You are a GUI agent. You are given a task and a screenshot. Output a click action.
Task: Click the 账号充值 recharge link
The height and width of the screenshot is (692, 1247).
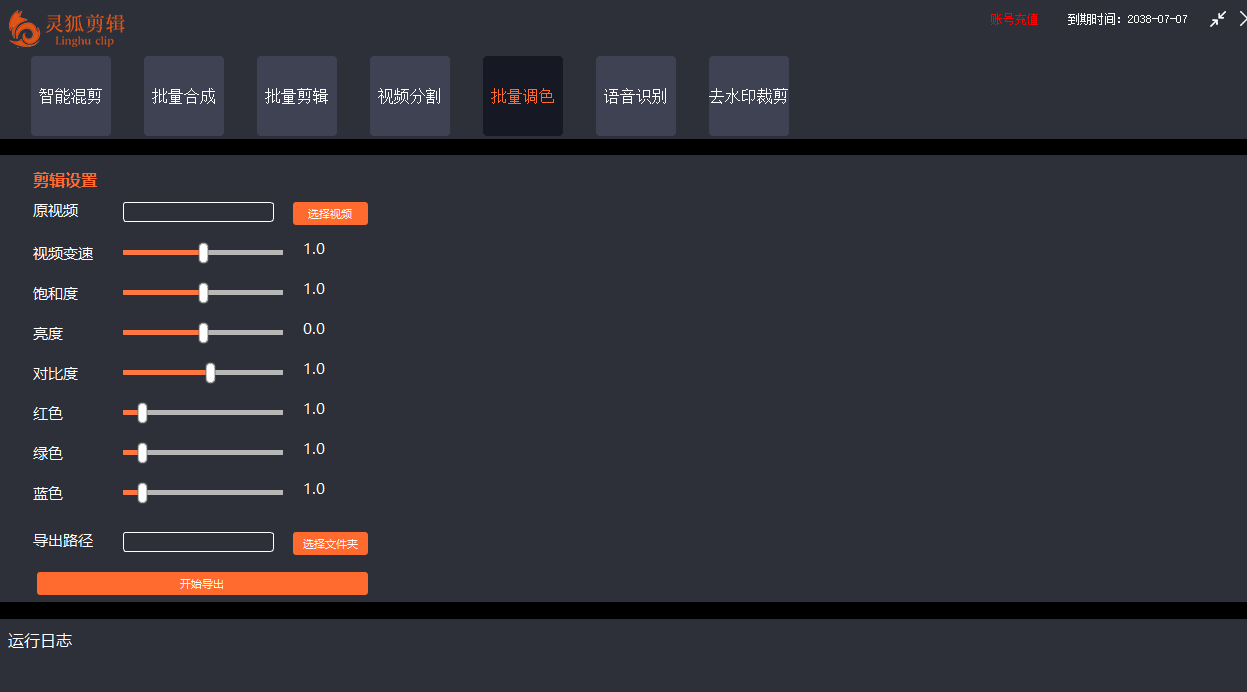1014,19
